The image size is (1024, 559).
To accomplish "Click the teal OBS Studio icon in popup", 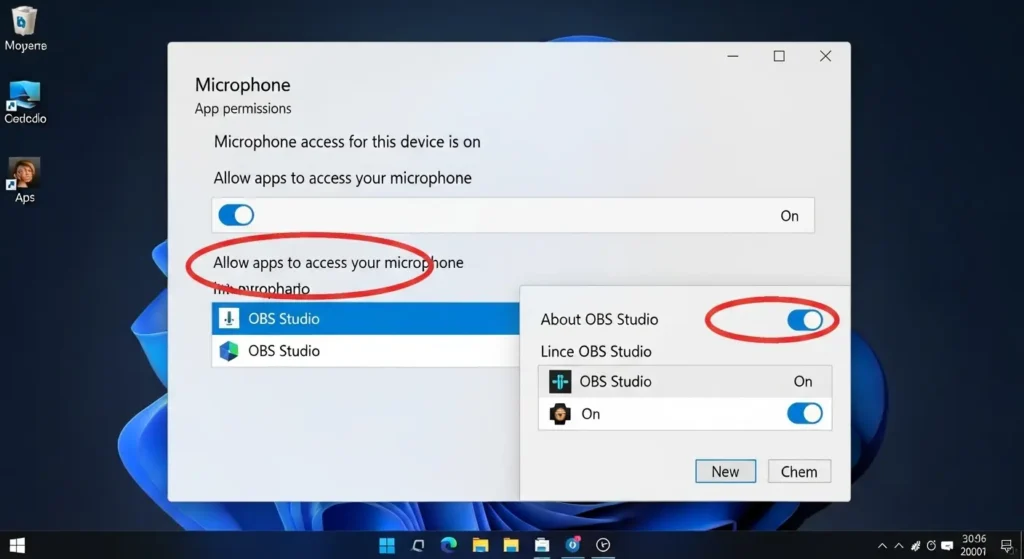I will tap(560, 381).
